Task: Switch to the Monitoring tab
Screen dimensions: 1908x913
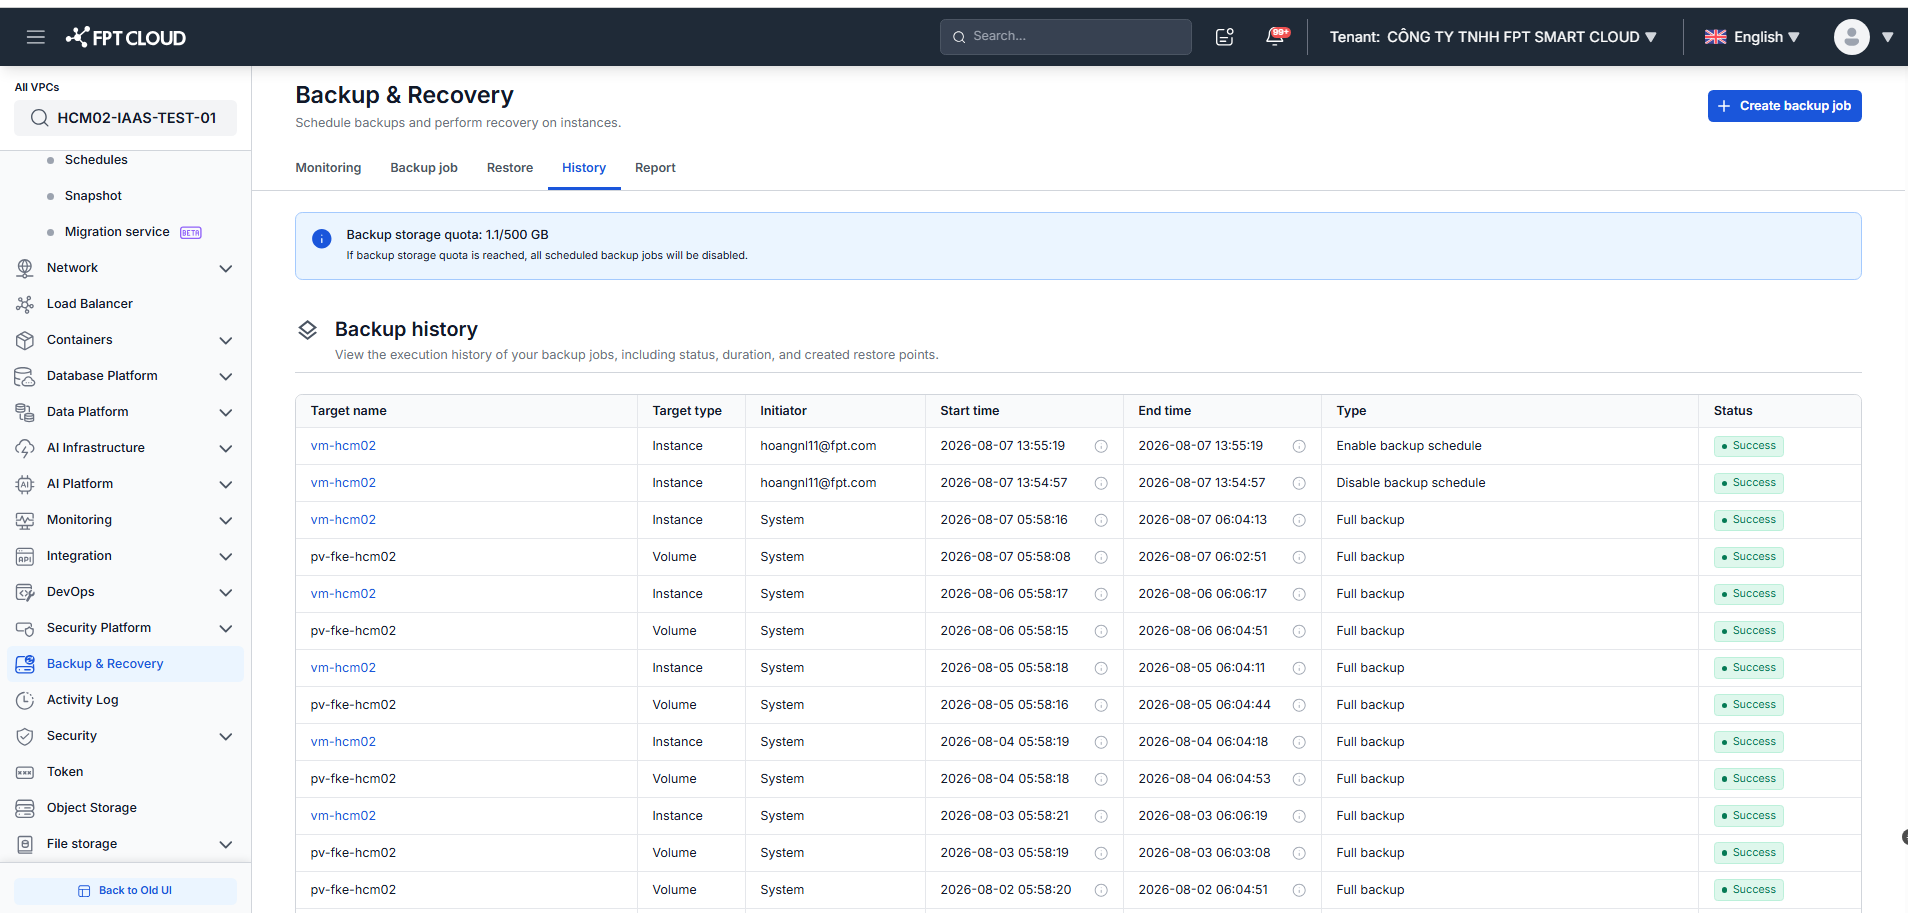Action: [x=328, y=168]
